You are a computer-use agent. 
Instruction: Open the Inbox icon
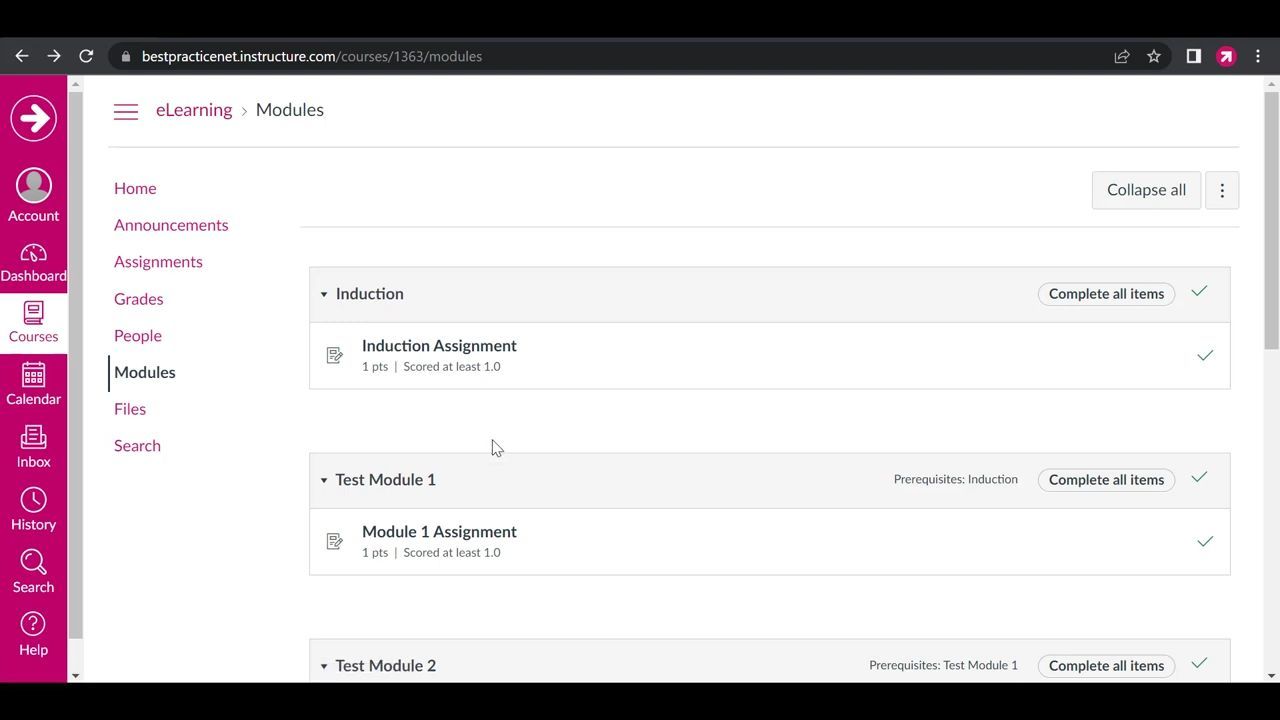click(33, 438)
